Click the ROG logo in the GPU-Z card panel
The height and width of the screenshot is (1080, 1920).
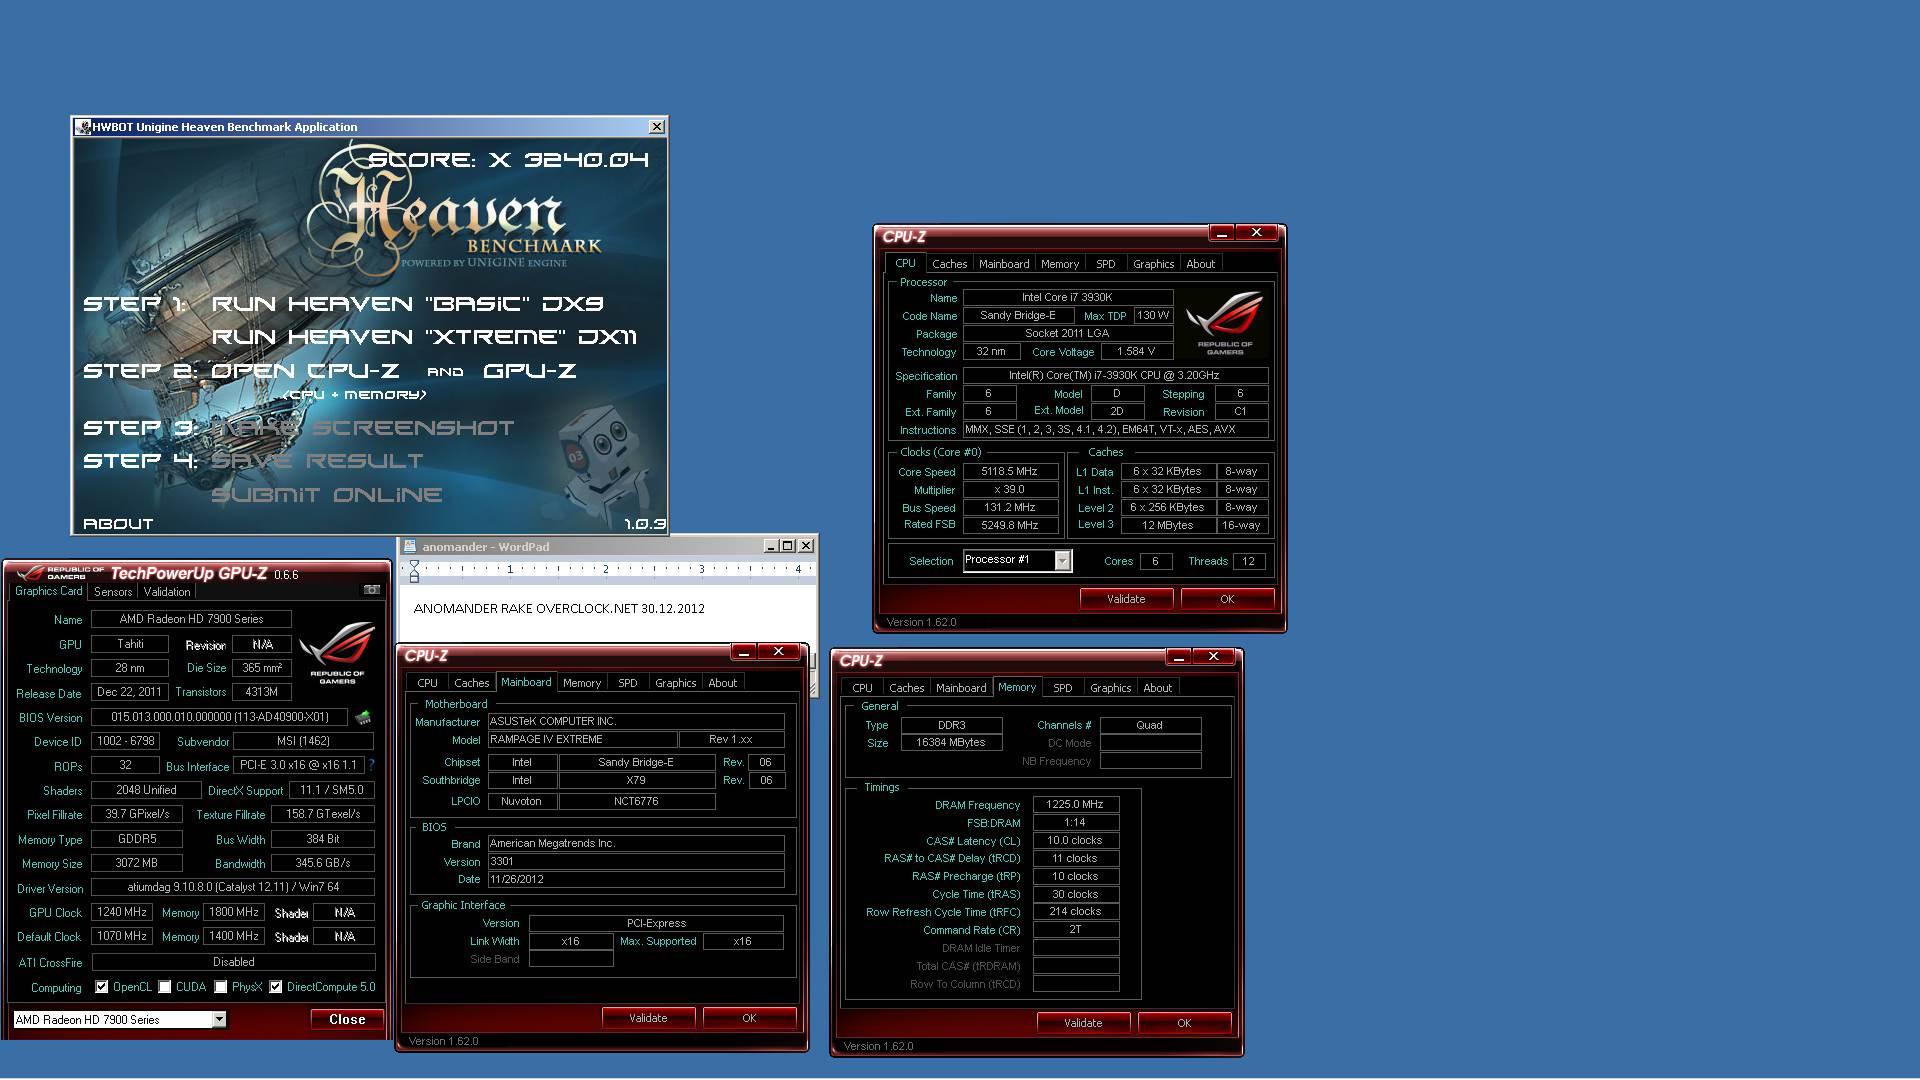click(x=337, y=652)
